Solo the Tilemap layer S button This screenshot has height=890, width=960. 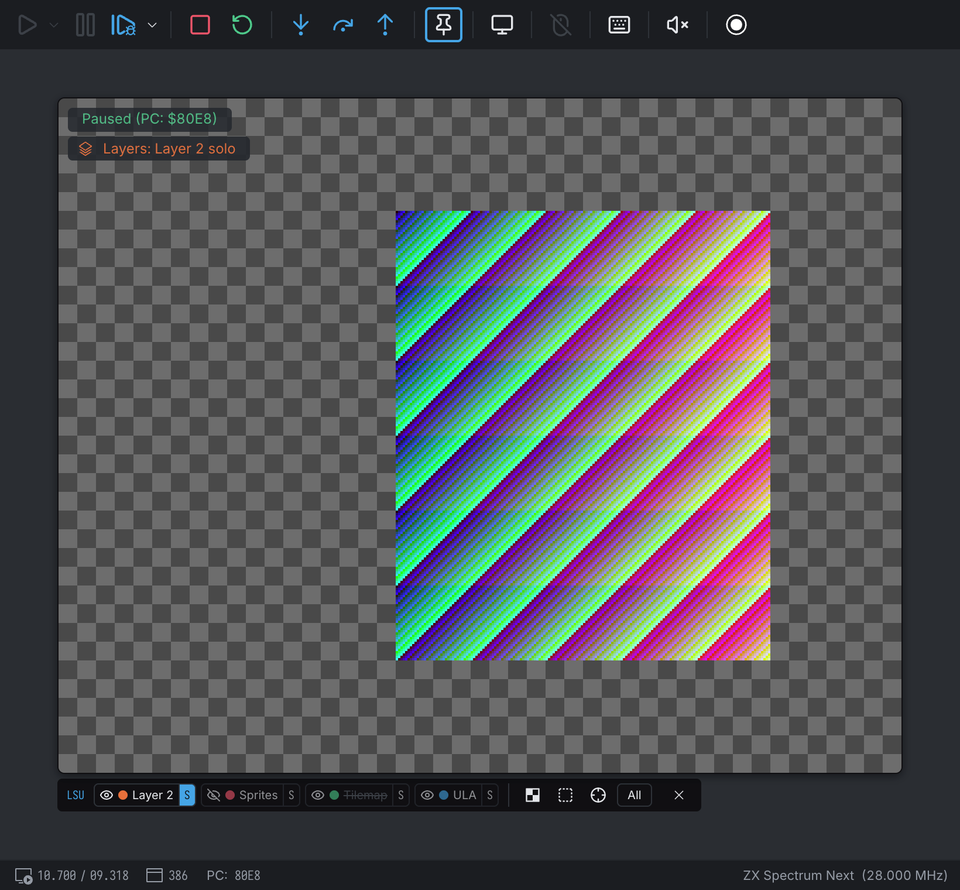coord(401,795)
